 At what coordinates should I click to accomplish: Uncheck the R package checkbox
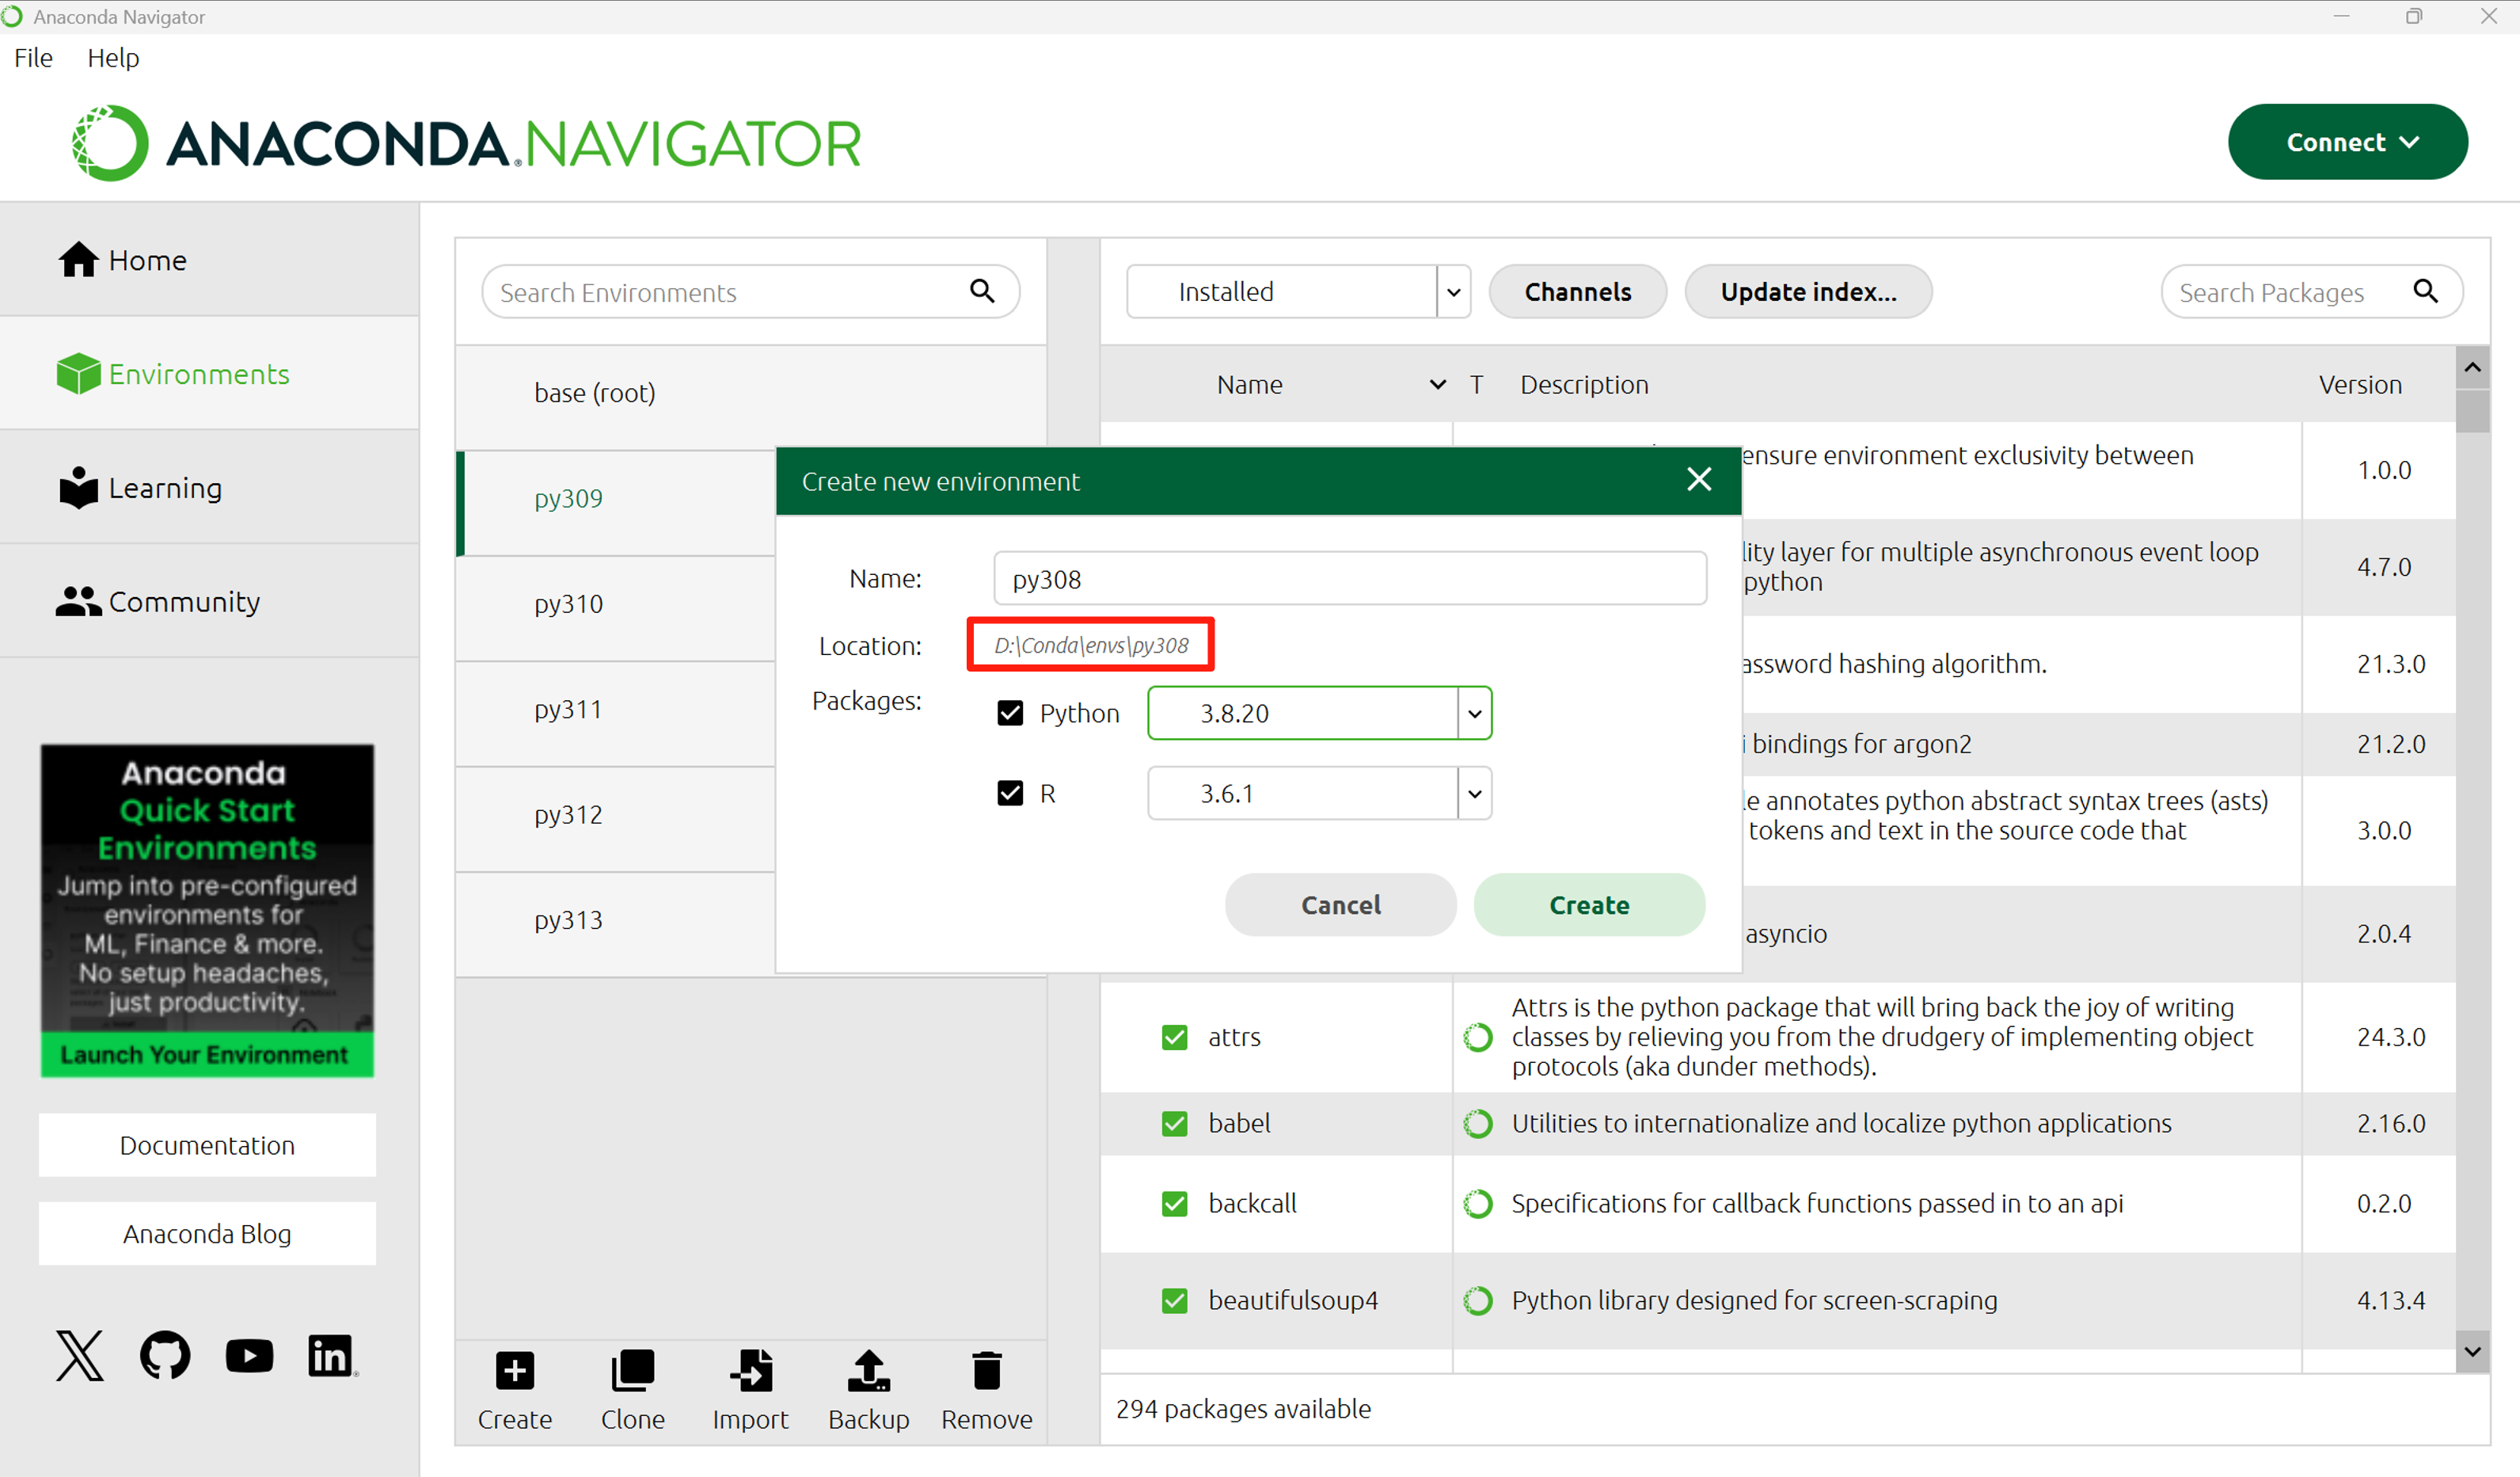click(x=1010, y=794)
